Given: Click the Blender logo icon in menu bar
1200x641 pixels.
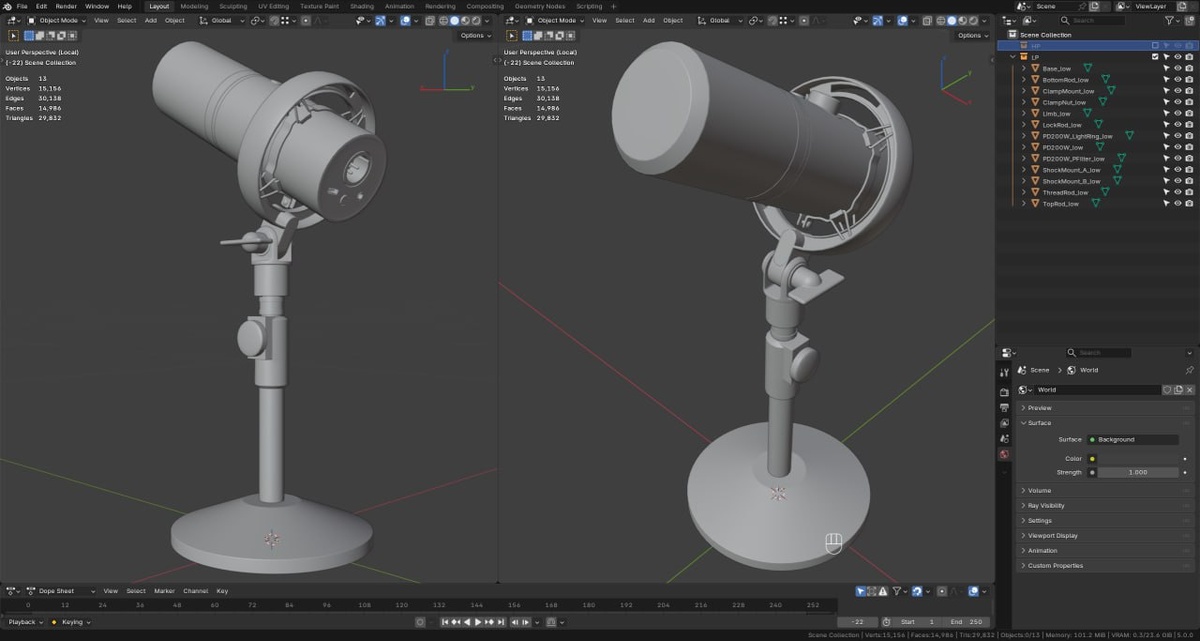Looking at the screenshot, I should [x=6, y=6].
